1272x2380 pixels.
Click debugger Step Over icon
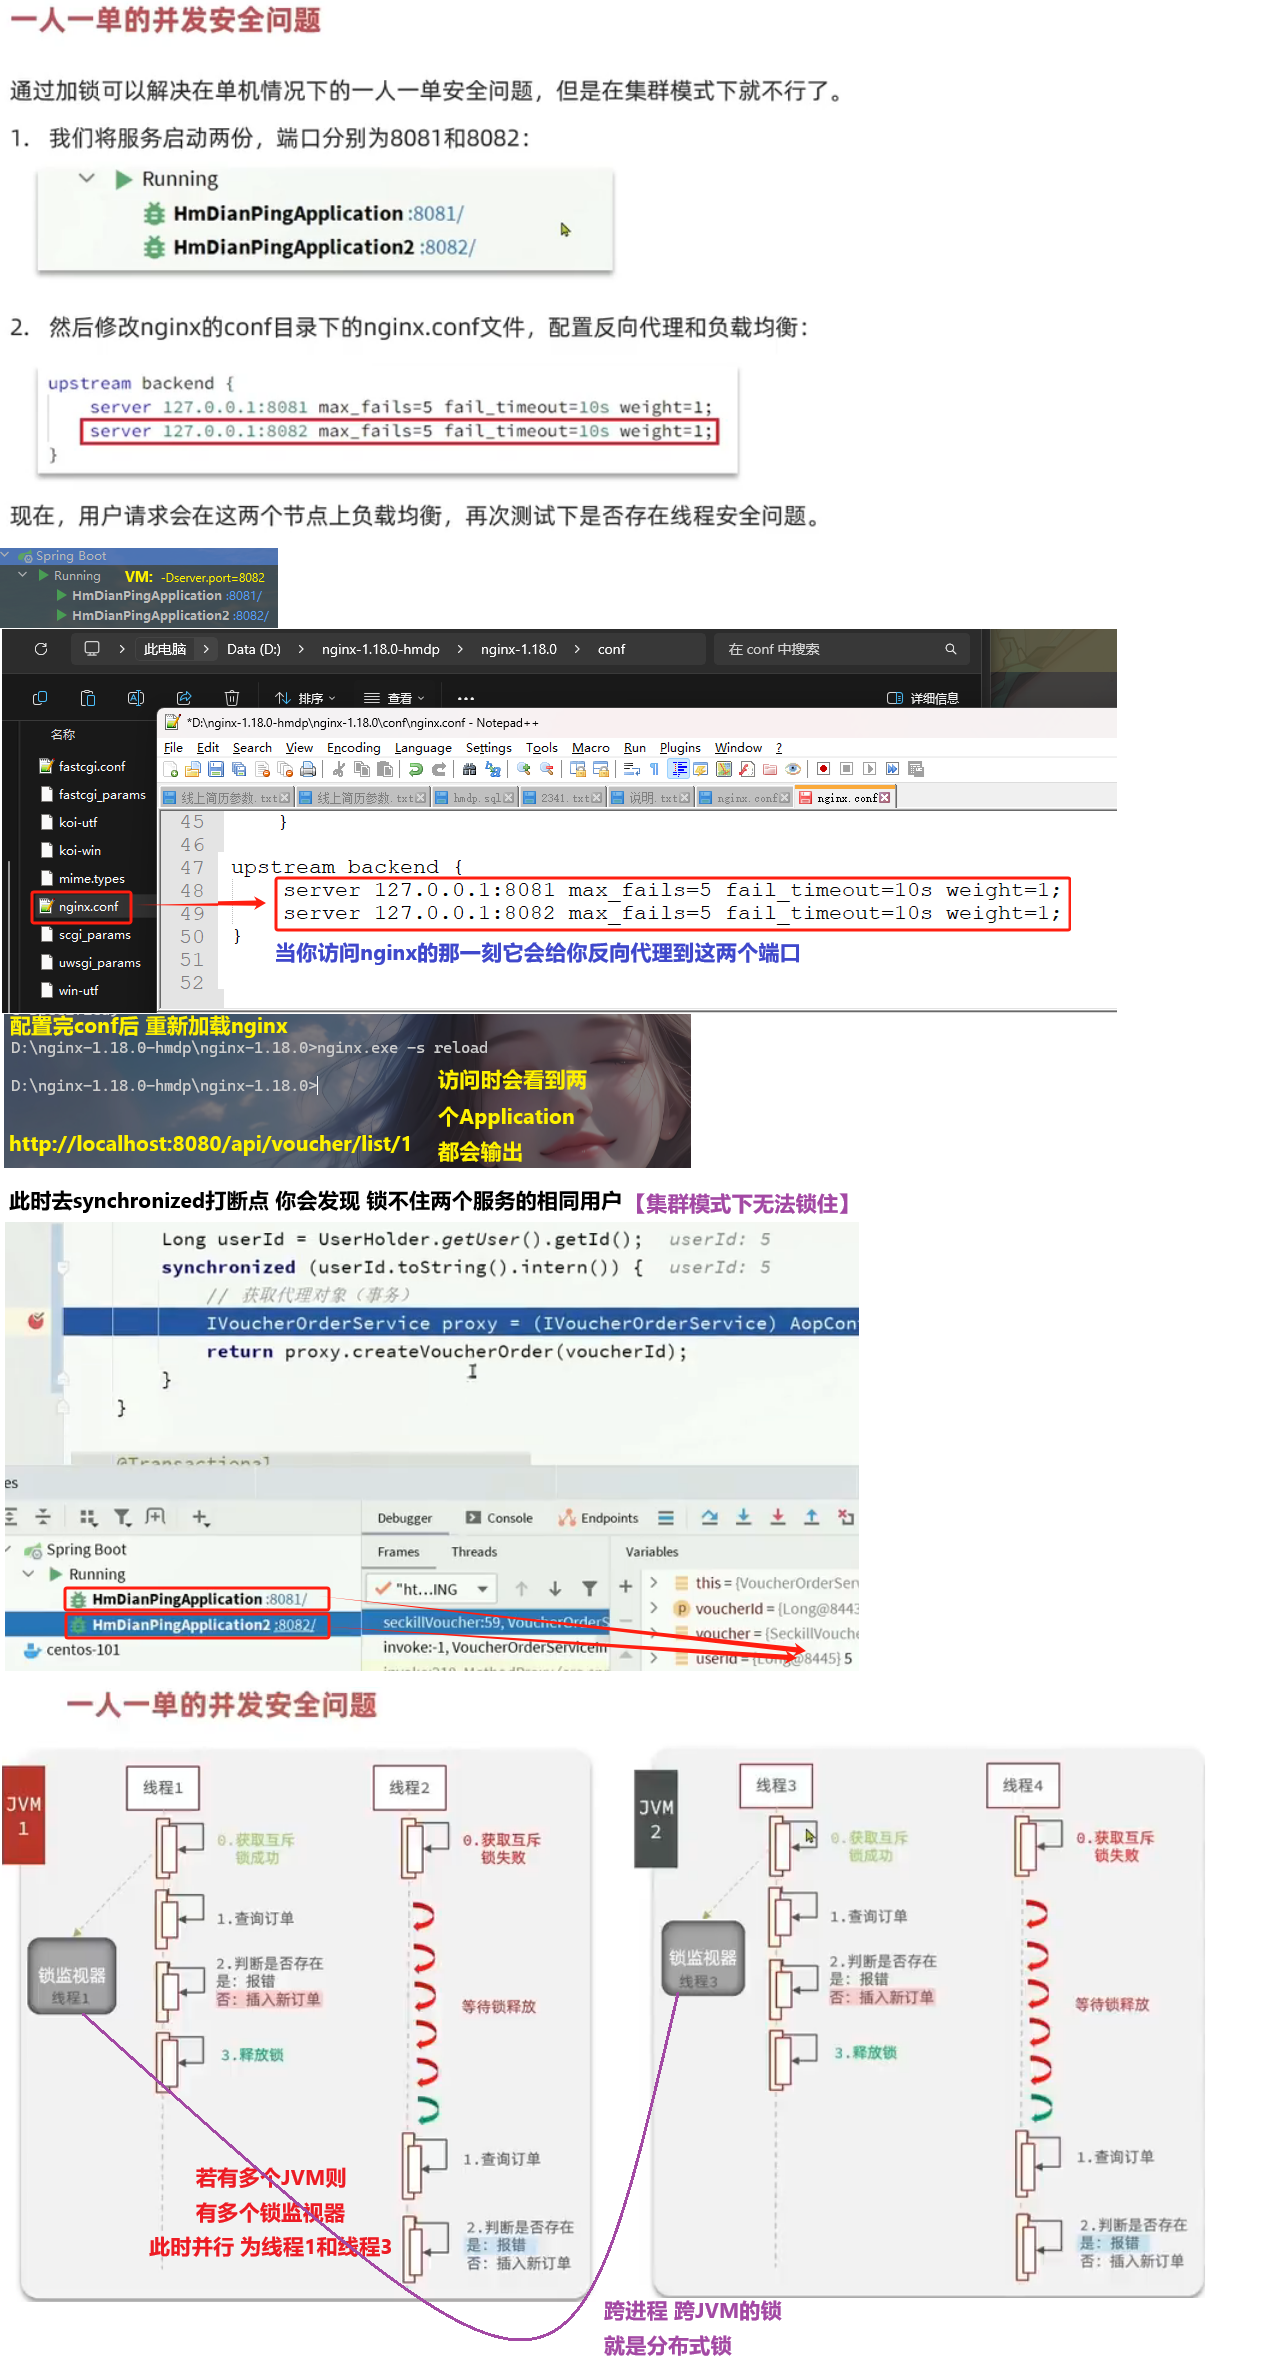point(710,1518)
